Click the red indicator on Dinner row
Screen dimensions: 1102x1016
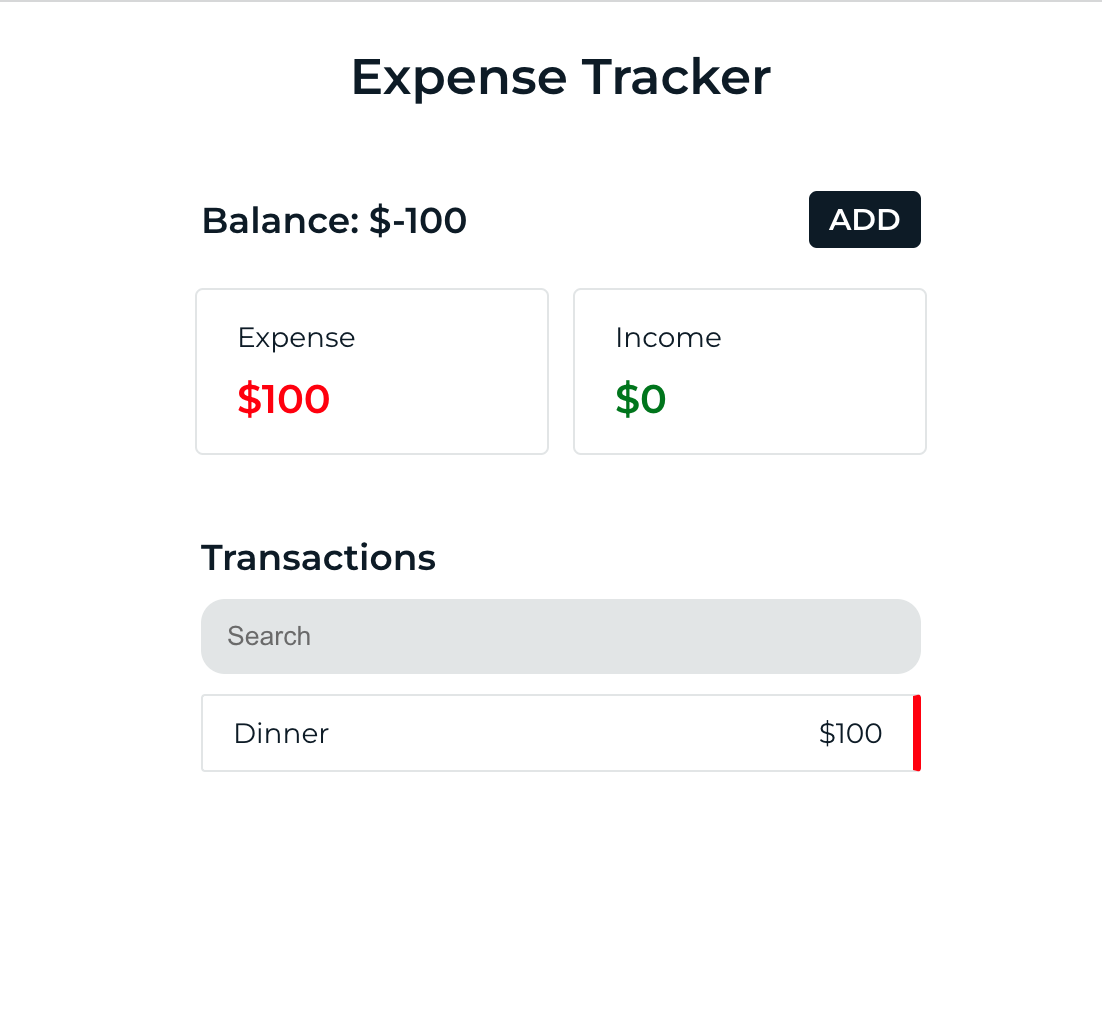tap(918, 733)
